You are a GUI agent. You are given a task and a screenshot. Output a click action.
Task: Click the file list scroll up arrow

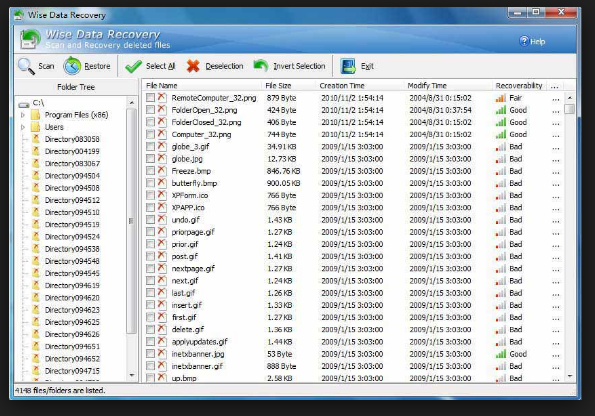569,98
